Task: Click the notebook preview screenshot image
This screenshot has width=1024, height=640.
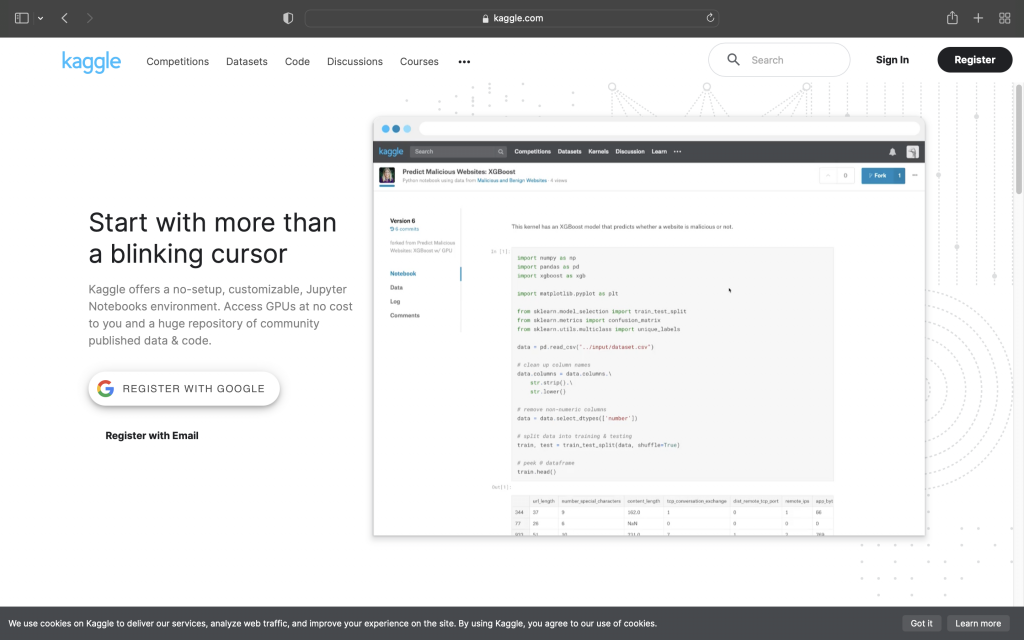Action: (649, 327)
